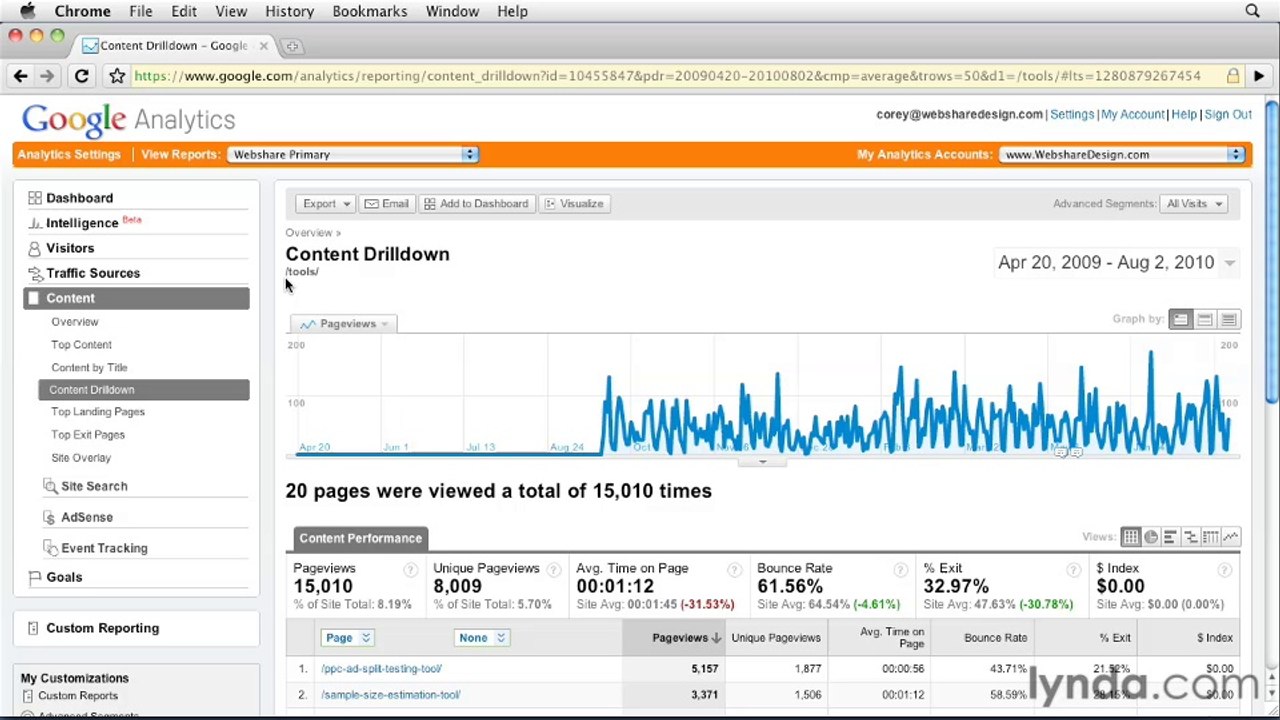Screen dimensions: 1280x720
Task: Open a new tab with plus button
Action: click(x=292, y=46)
